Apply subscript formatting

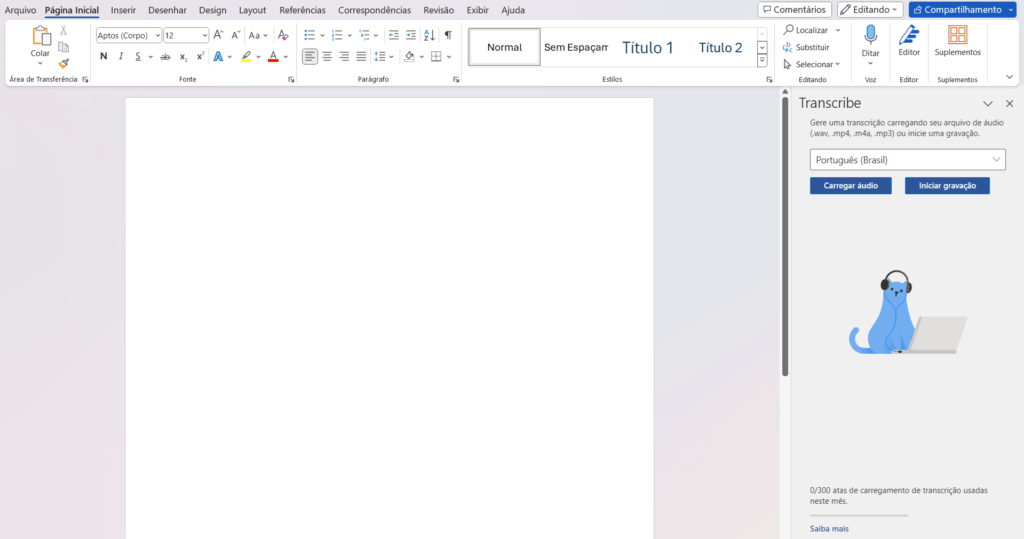point(184,57)
